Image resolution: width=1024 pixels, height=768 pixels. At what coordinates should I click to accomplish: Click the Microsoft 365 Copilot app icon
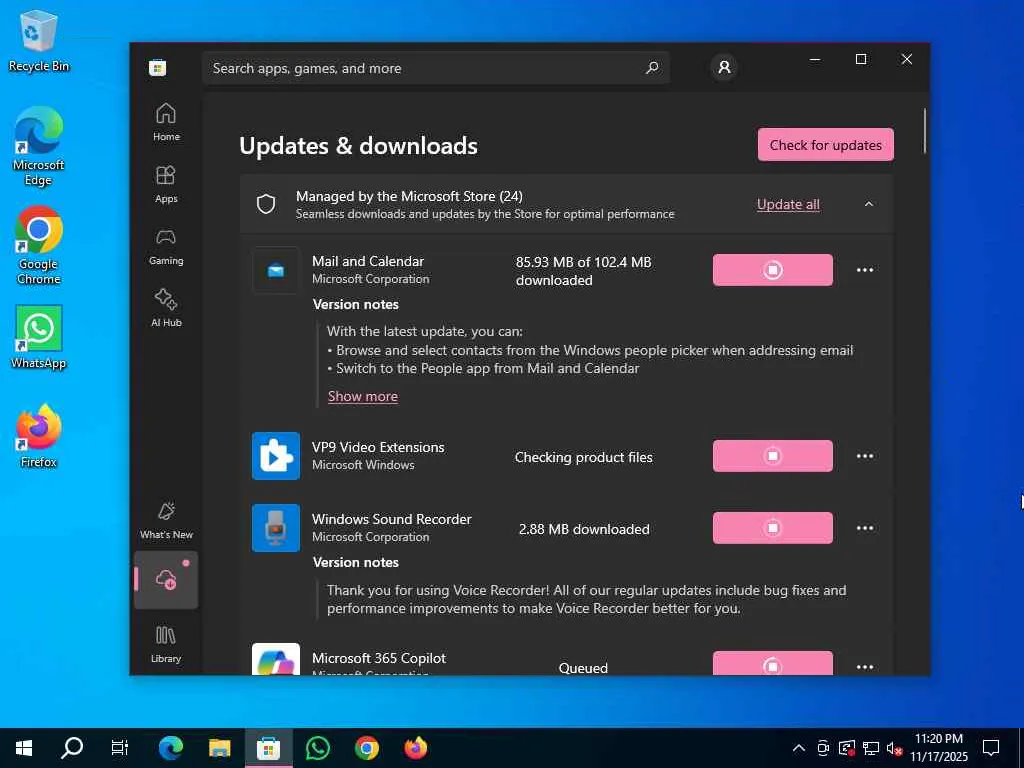tap(276, 659)
